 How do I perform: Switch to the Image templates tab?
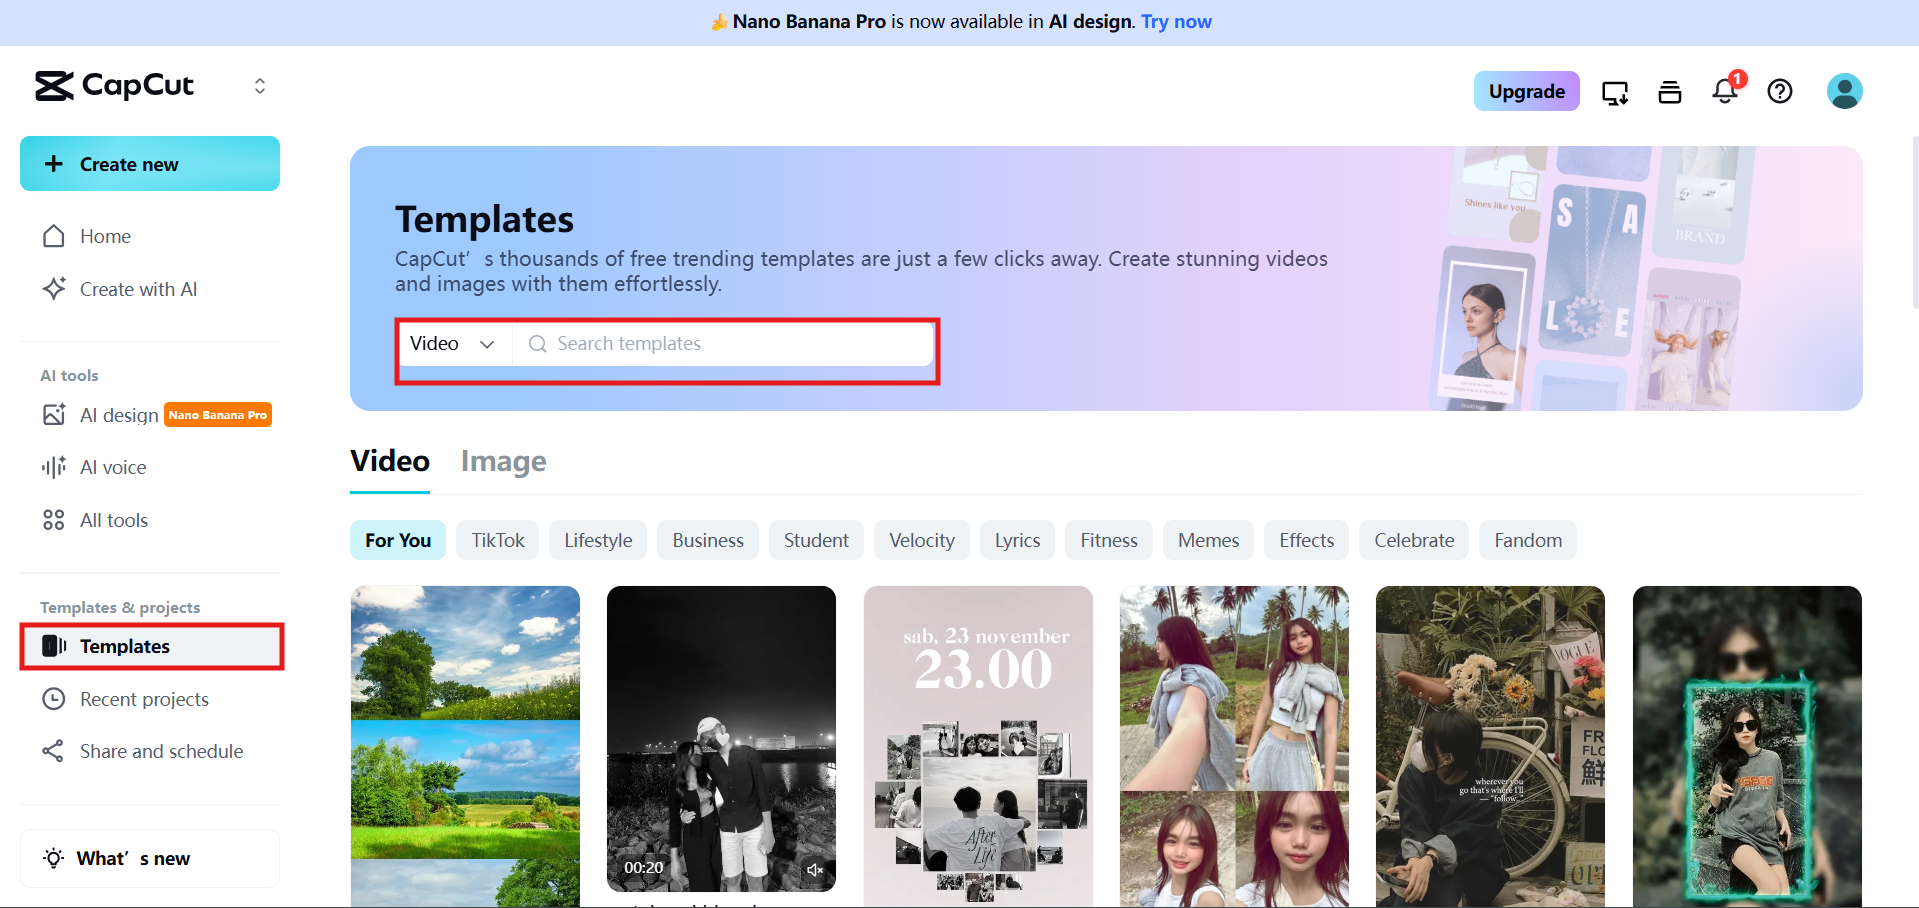click(503, 461)
